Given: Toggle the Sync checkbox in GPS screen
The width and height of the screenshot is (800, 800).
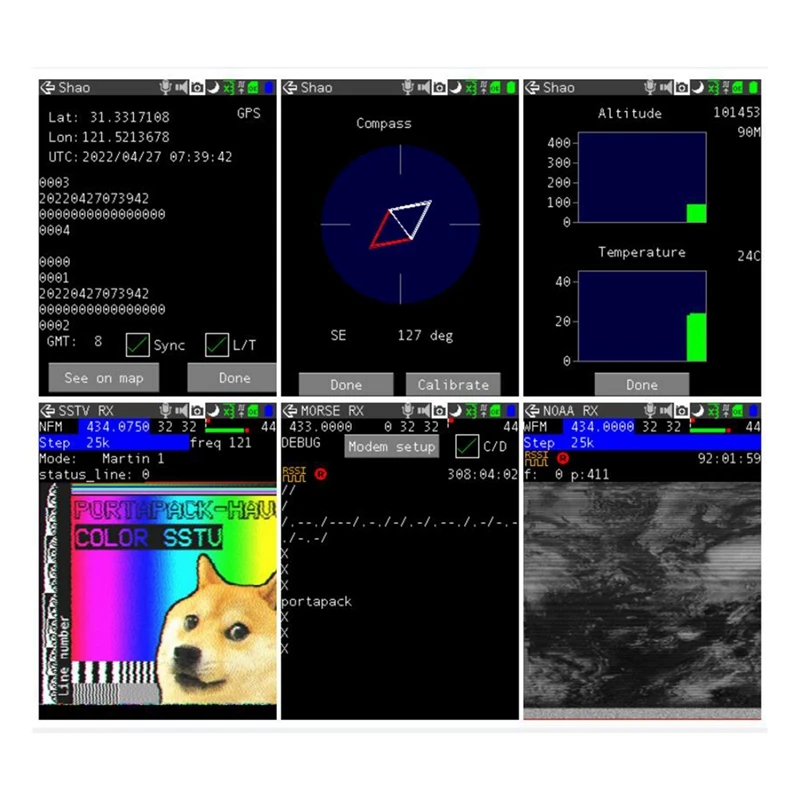Looking at the screenshot, I should [x=138, y=345].
